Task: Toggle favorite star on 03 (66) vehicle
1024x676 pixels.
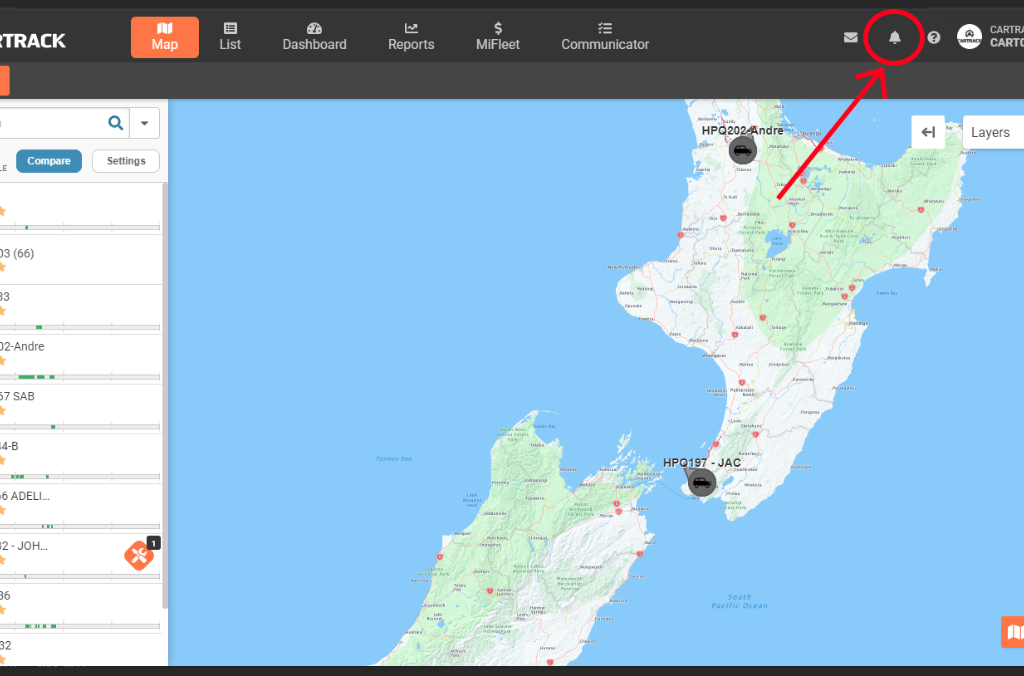Action: [x=2, y=267]
